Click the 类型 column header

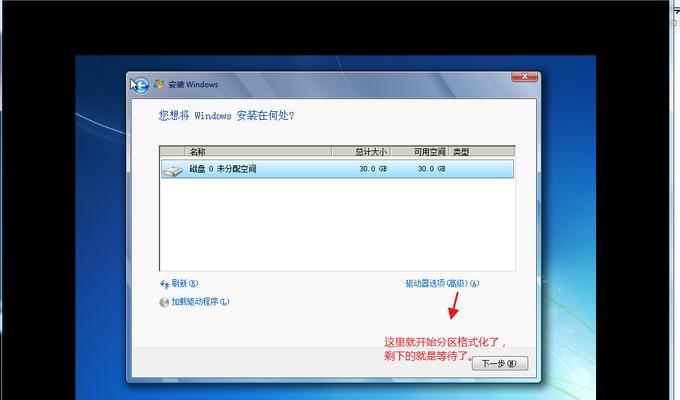[x=482, y=151]
